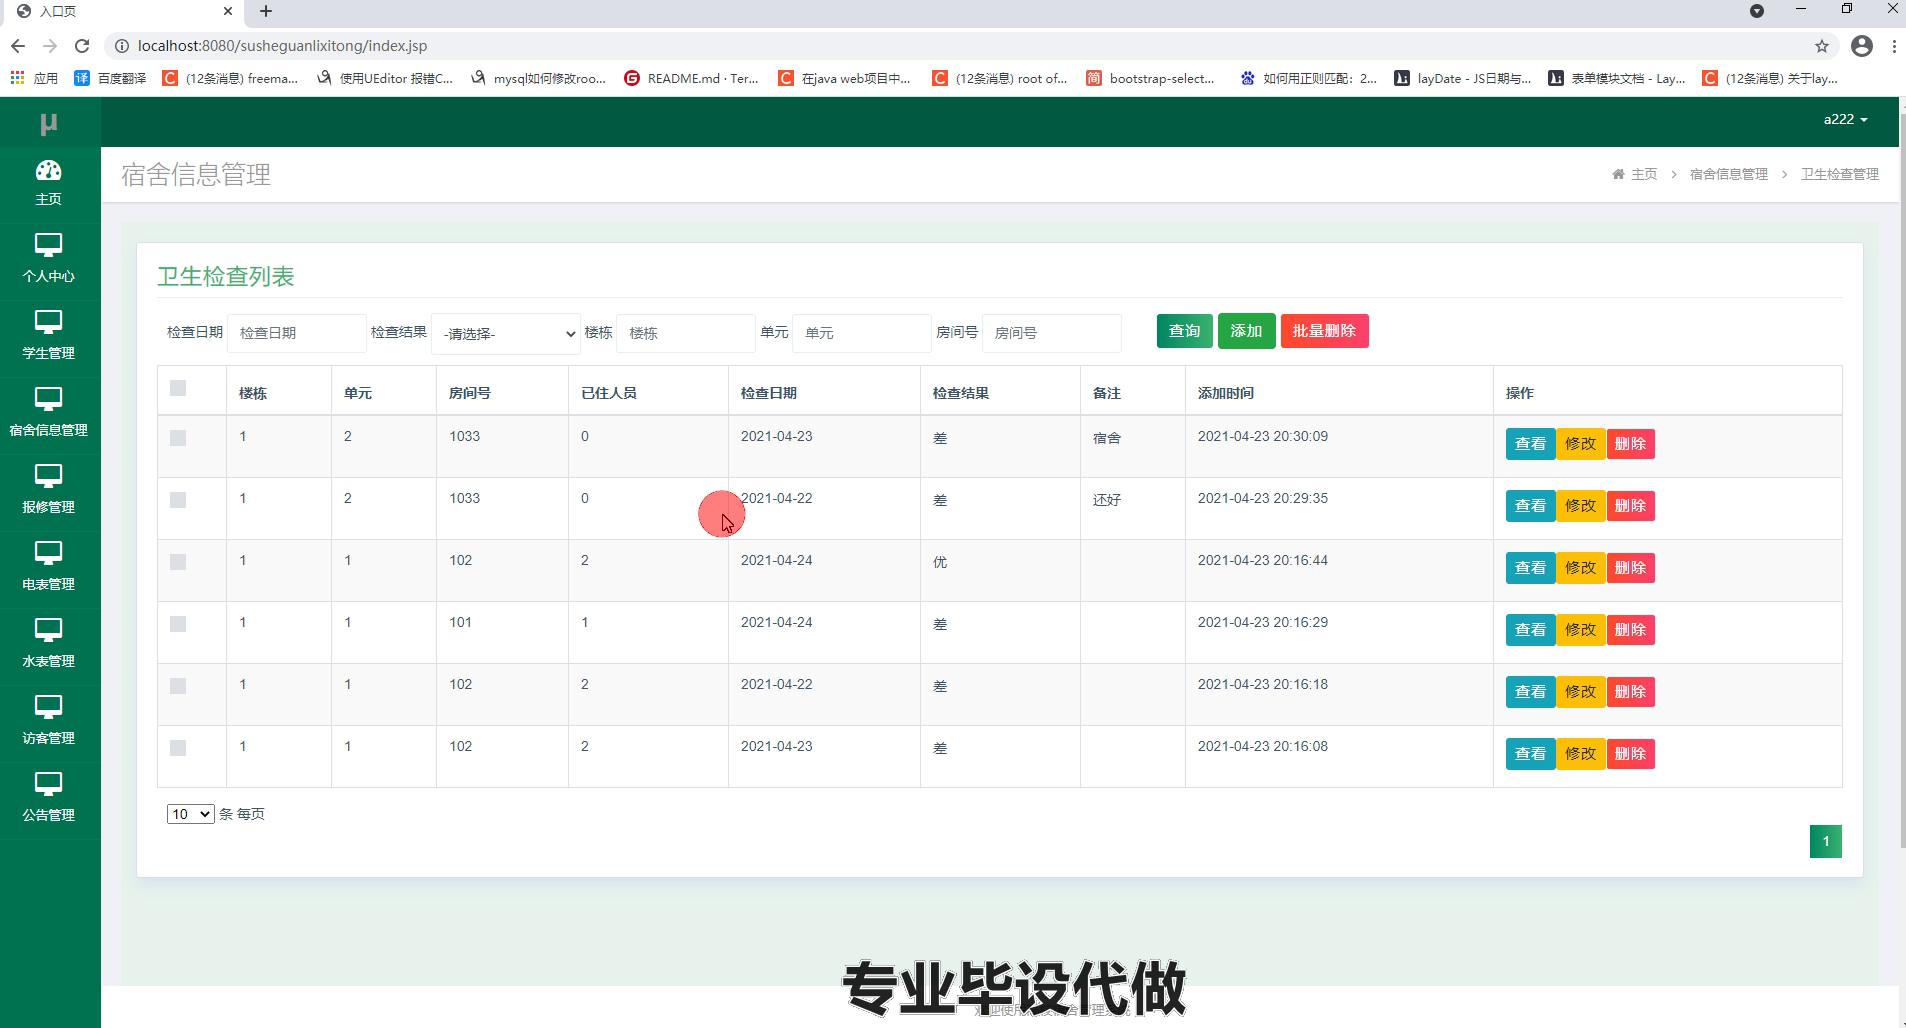
Task: Open 水表管理 monitor icon in sidebar
Action: pyautogui.click(x=48, y=630)
